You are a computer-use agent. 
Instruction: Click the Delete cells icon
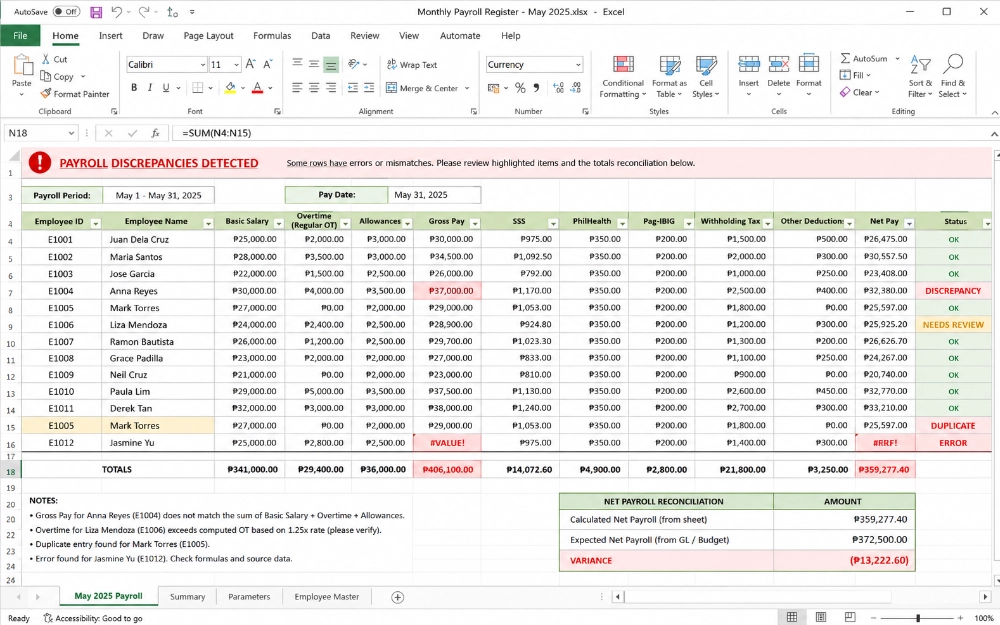779,64
